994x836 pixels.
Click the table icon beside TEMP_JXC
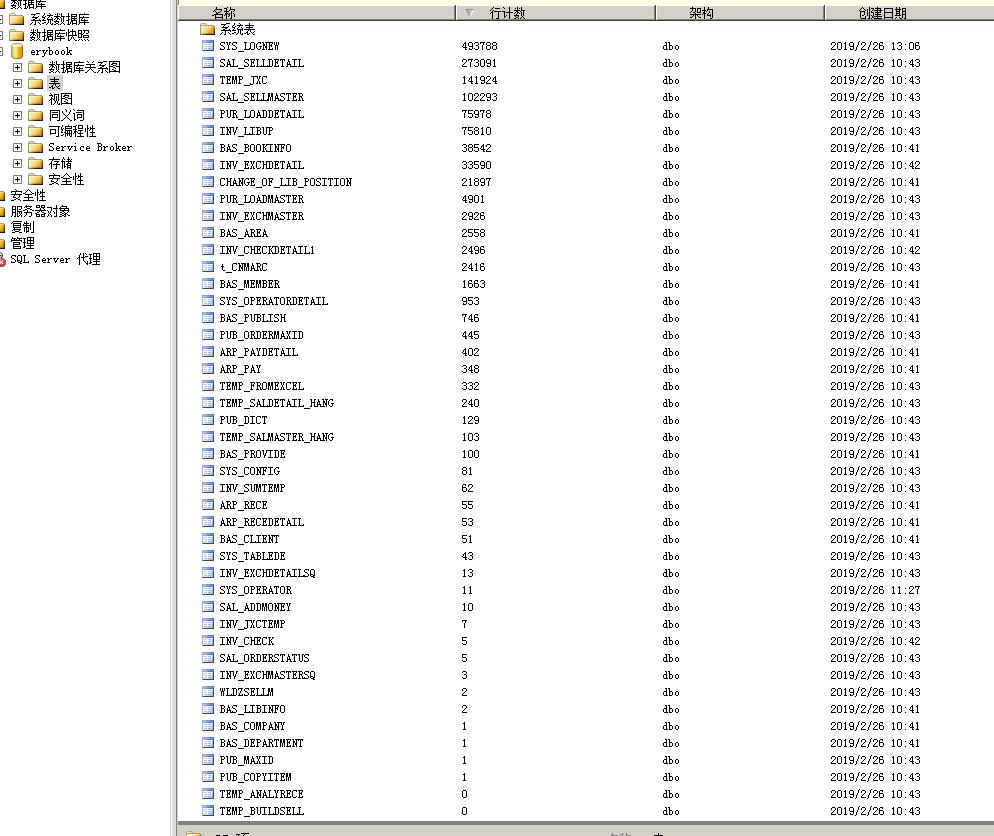click(207, 80)
